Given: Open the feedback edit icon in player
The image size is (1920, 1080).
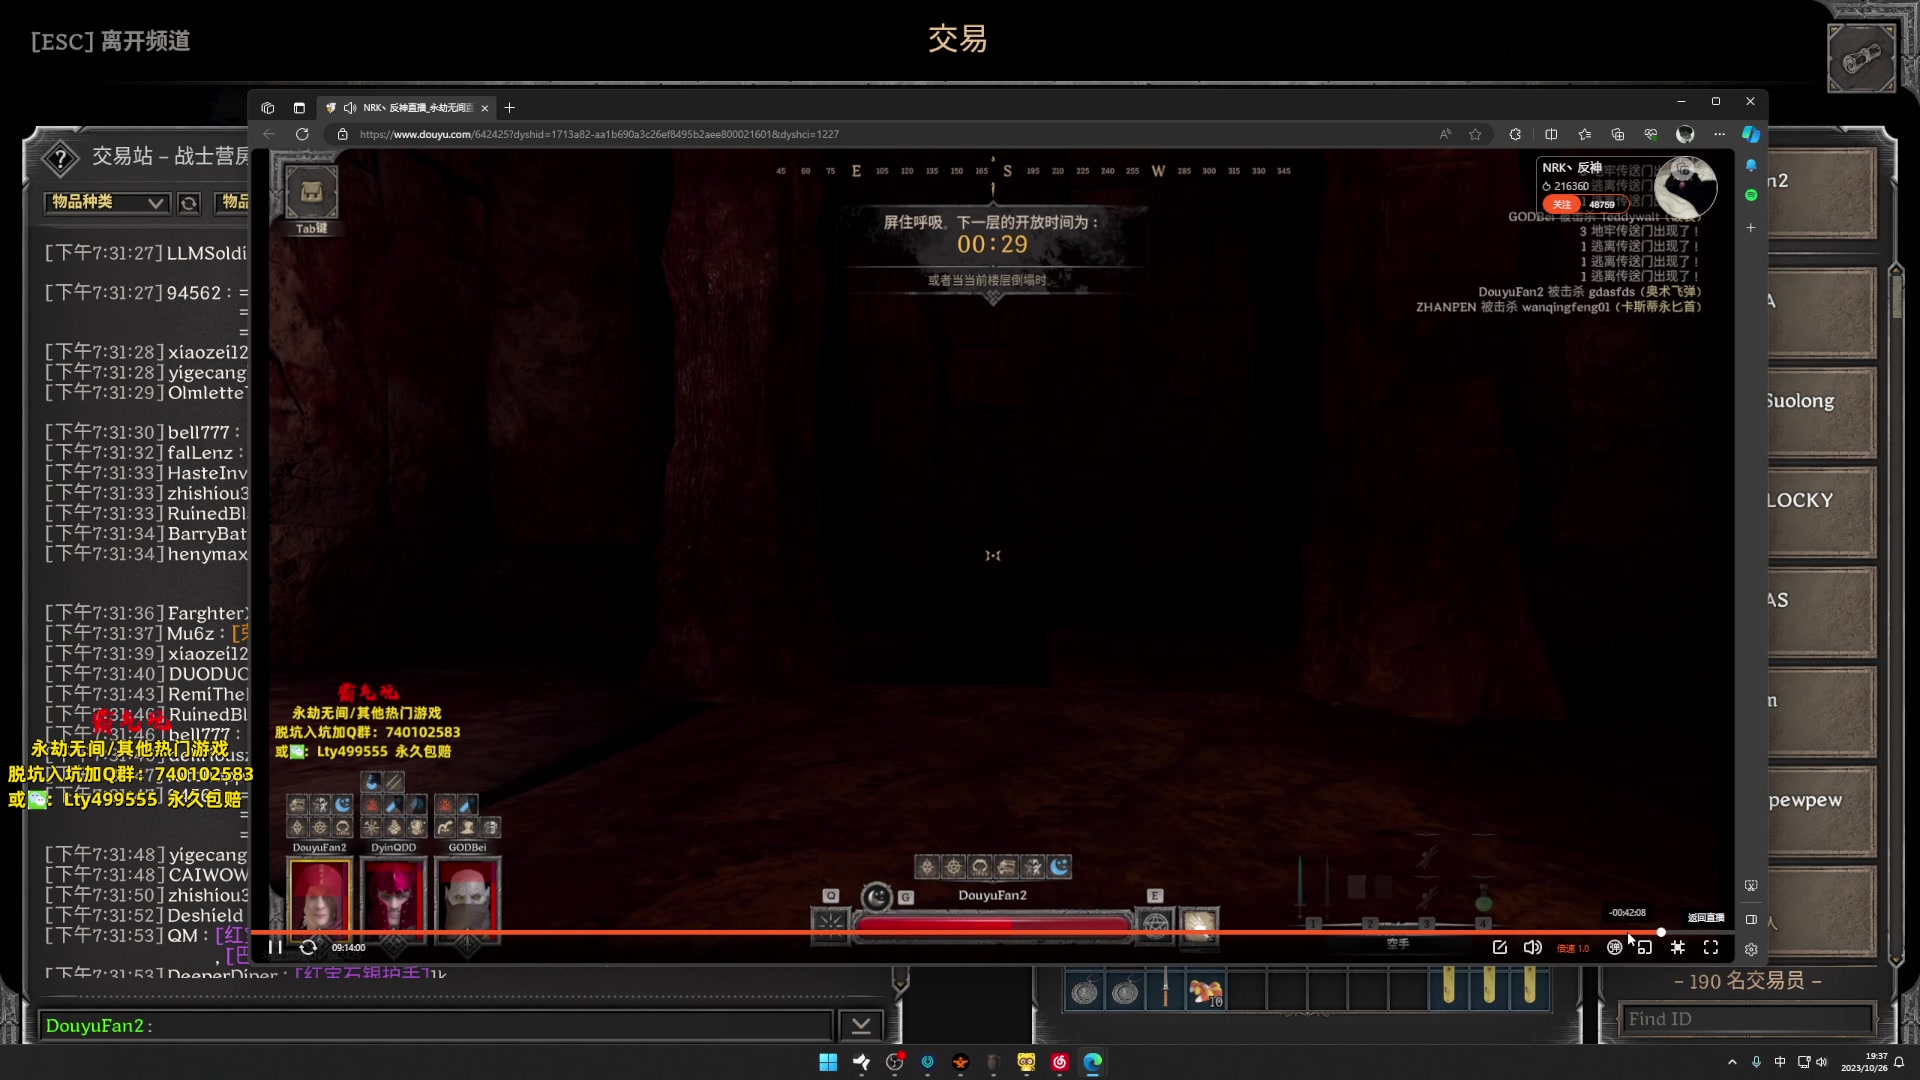Looking at the screenshot, I should (x=1500, y=947).
